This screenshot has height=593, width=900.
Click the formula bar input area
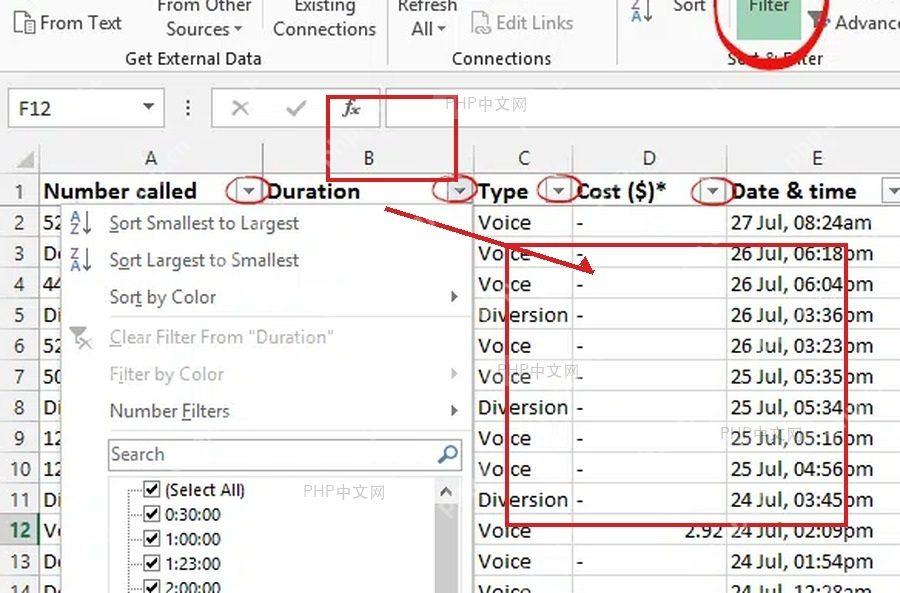point(643,107)
